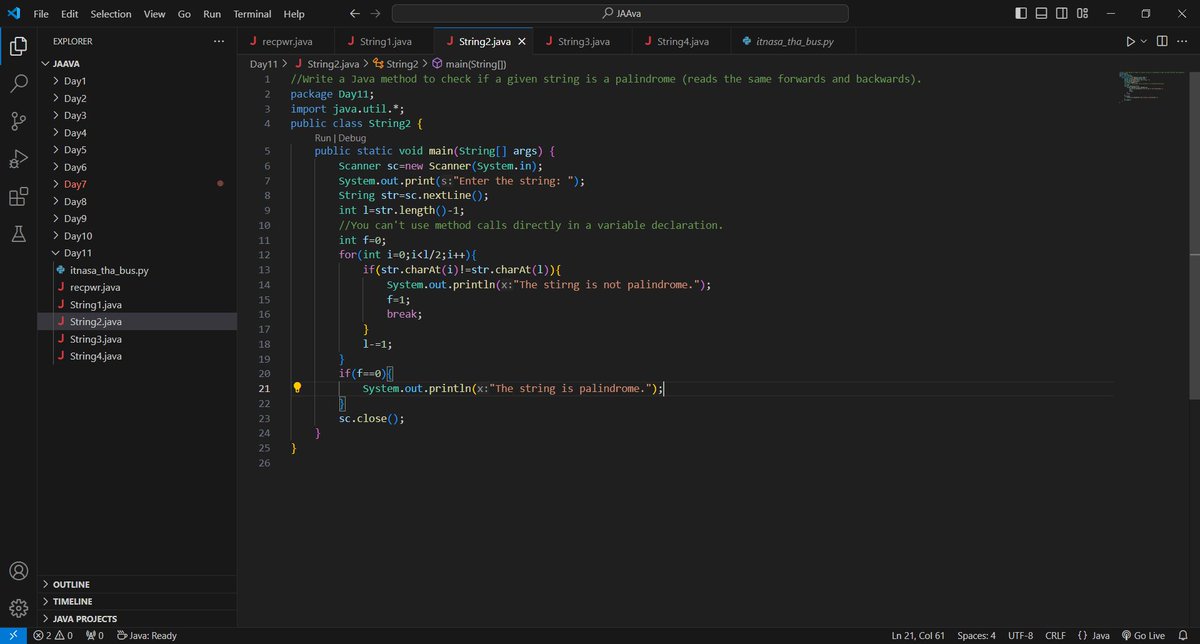Image resolution: width=1200 pixels, height=644 pixels.
Task: Toggle the bottom panel visibility
Action: 1041,14
